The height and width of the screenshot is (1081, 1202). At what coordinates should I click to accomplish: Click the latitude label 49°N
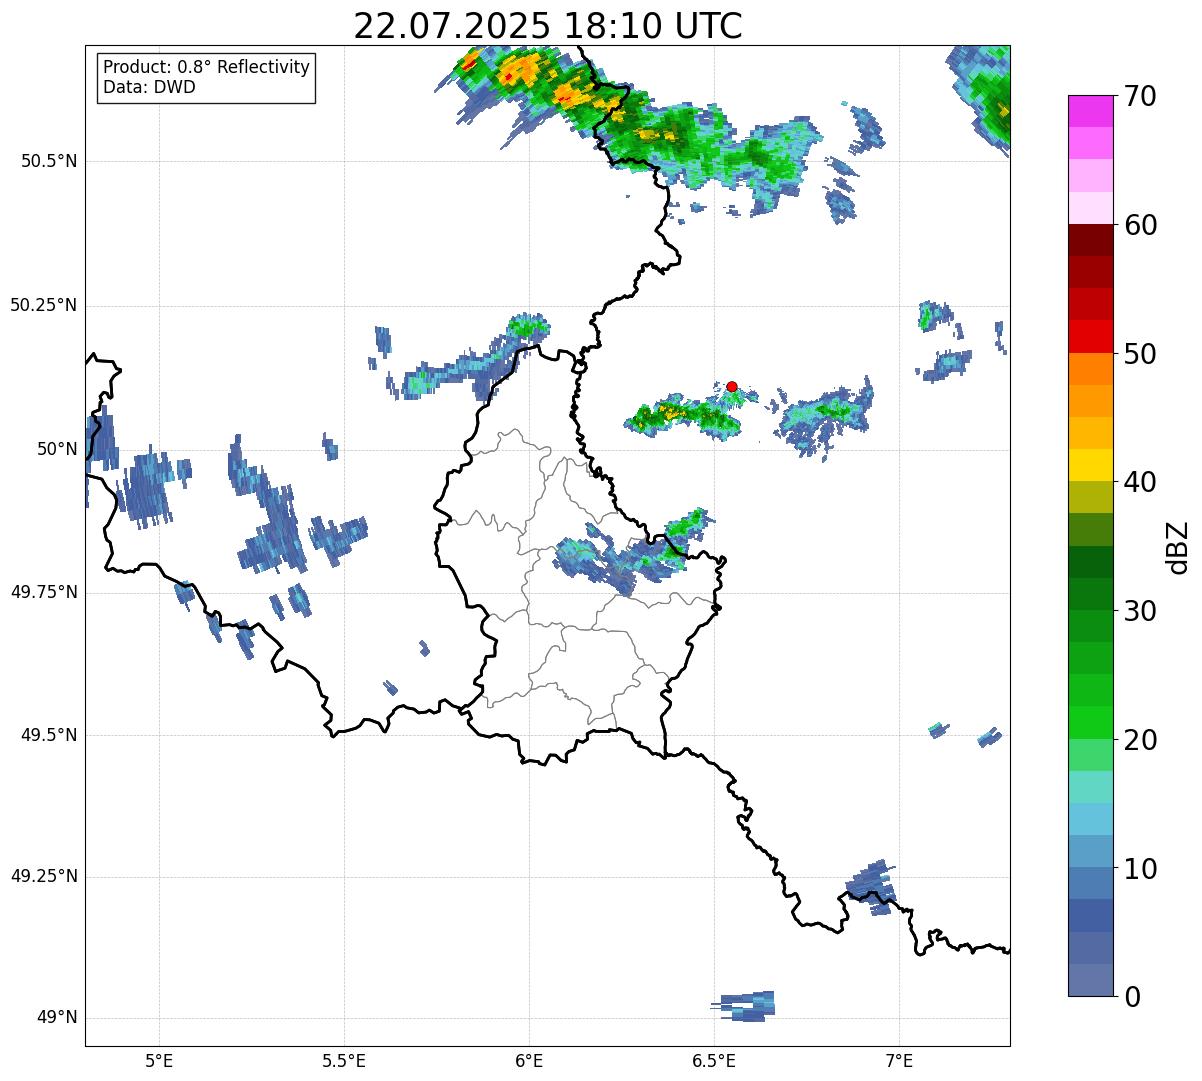[x=57, y=1018]
